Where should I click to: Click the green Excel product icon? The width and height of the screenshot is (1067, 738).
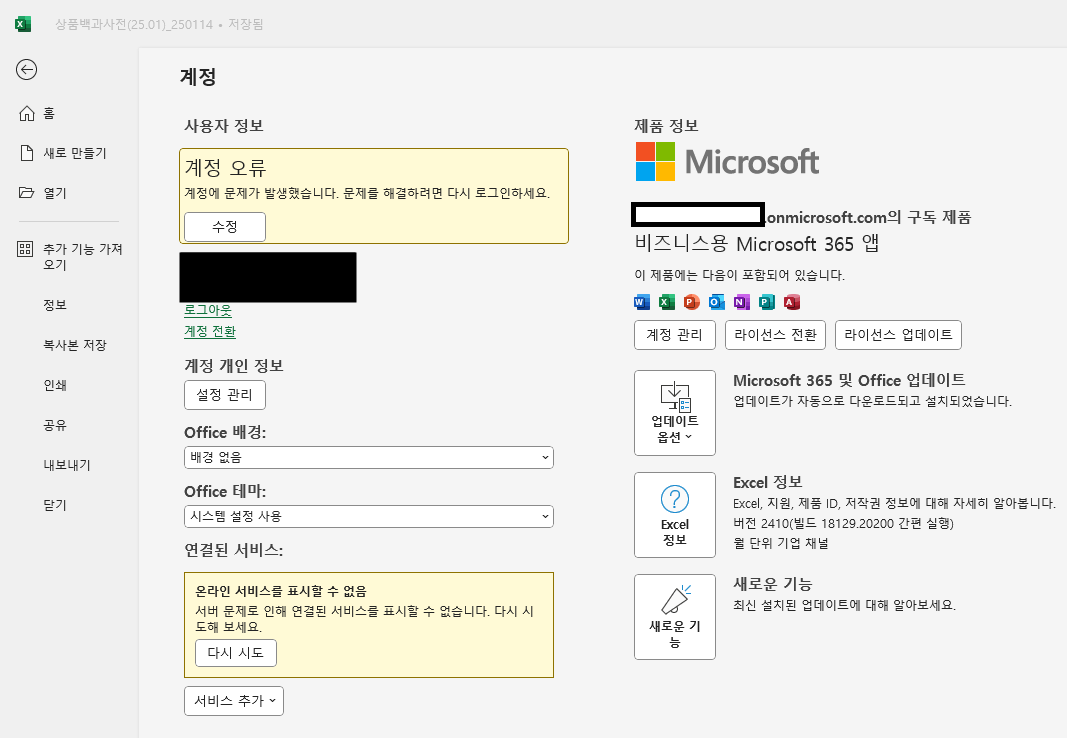point(667,302)
